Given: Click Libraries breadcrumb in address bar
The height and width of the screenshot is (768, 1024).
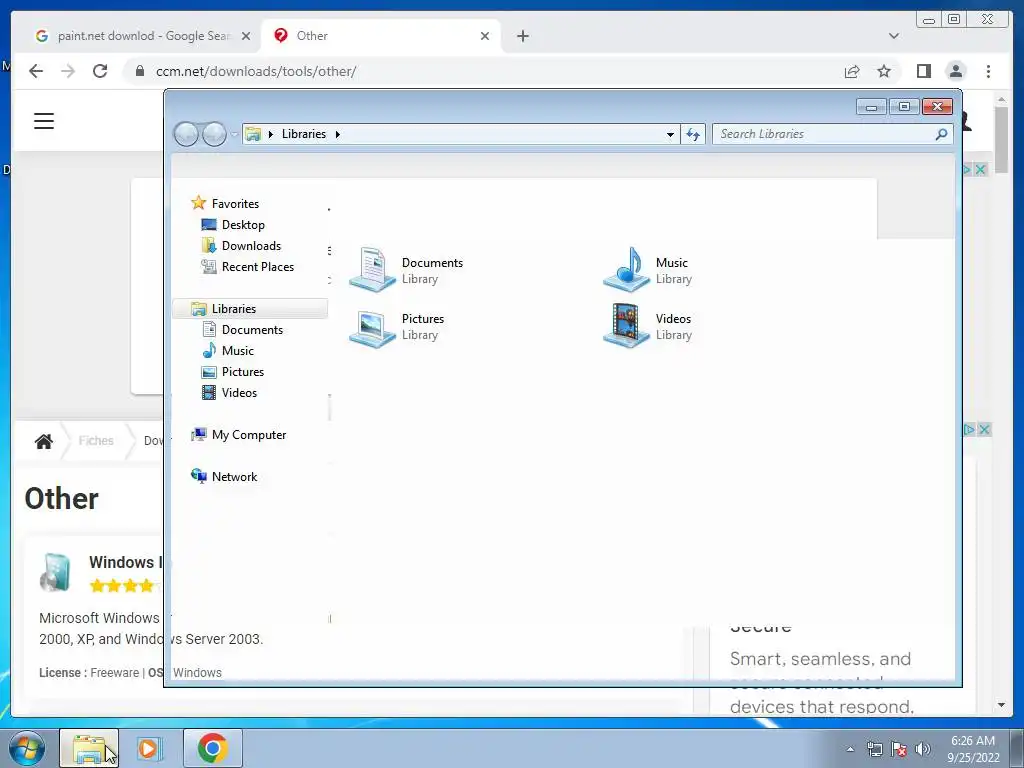Looking at the screenshot, I should coord(304,134).
